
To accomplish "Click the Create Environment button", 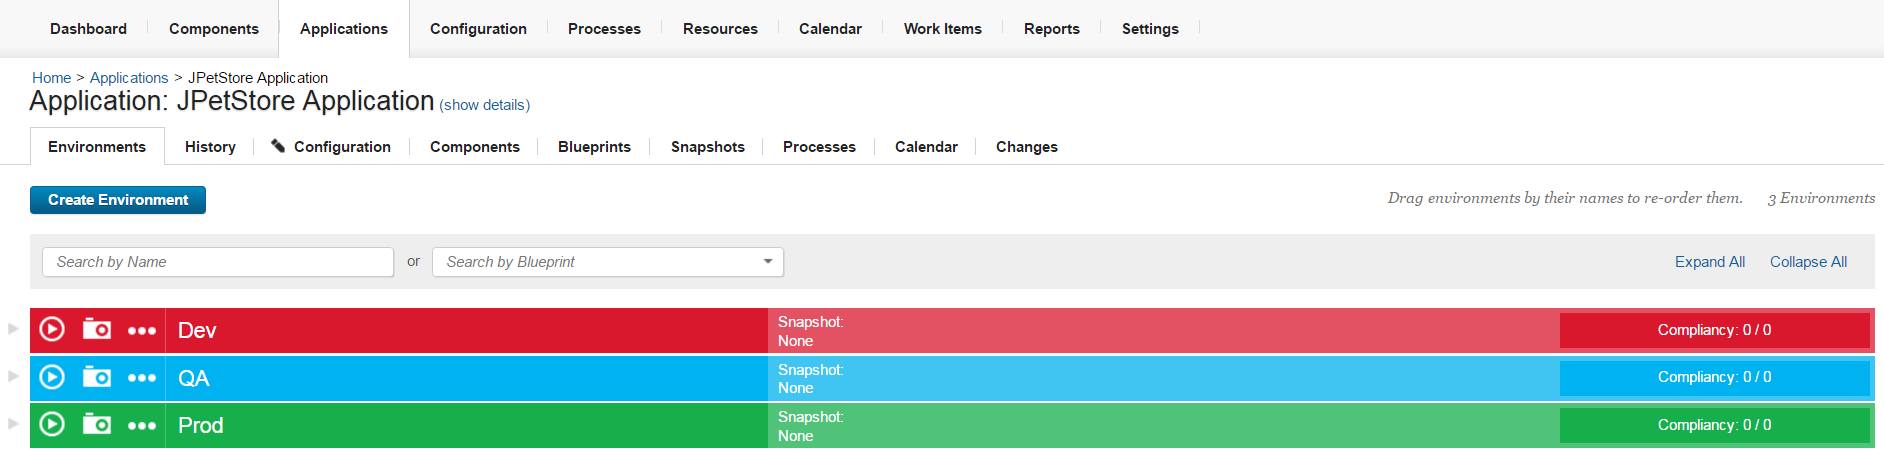I will pyautogui.click(x=118, y=200).
